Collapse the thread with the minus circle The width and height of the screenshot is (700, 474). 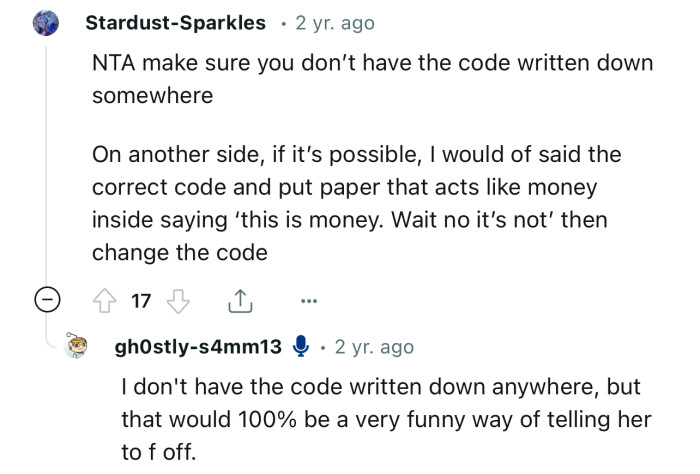pos(45,299)
